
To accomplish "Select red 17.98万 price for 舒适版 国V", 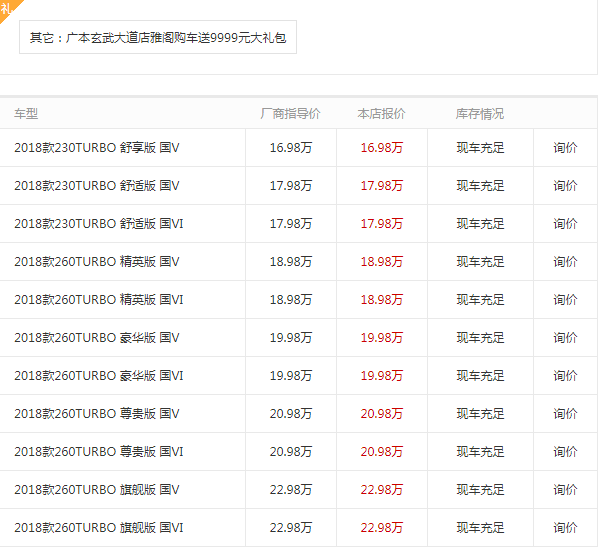I will [382, 185].
